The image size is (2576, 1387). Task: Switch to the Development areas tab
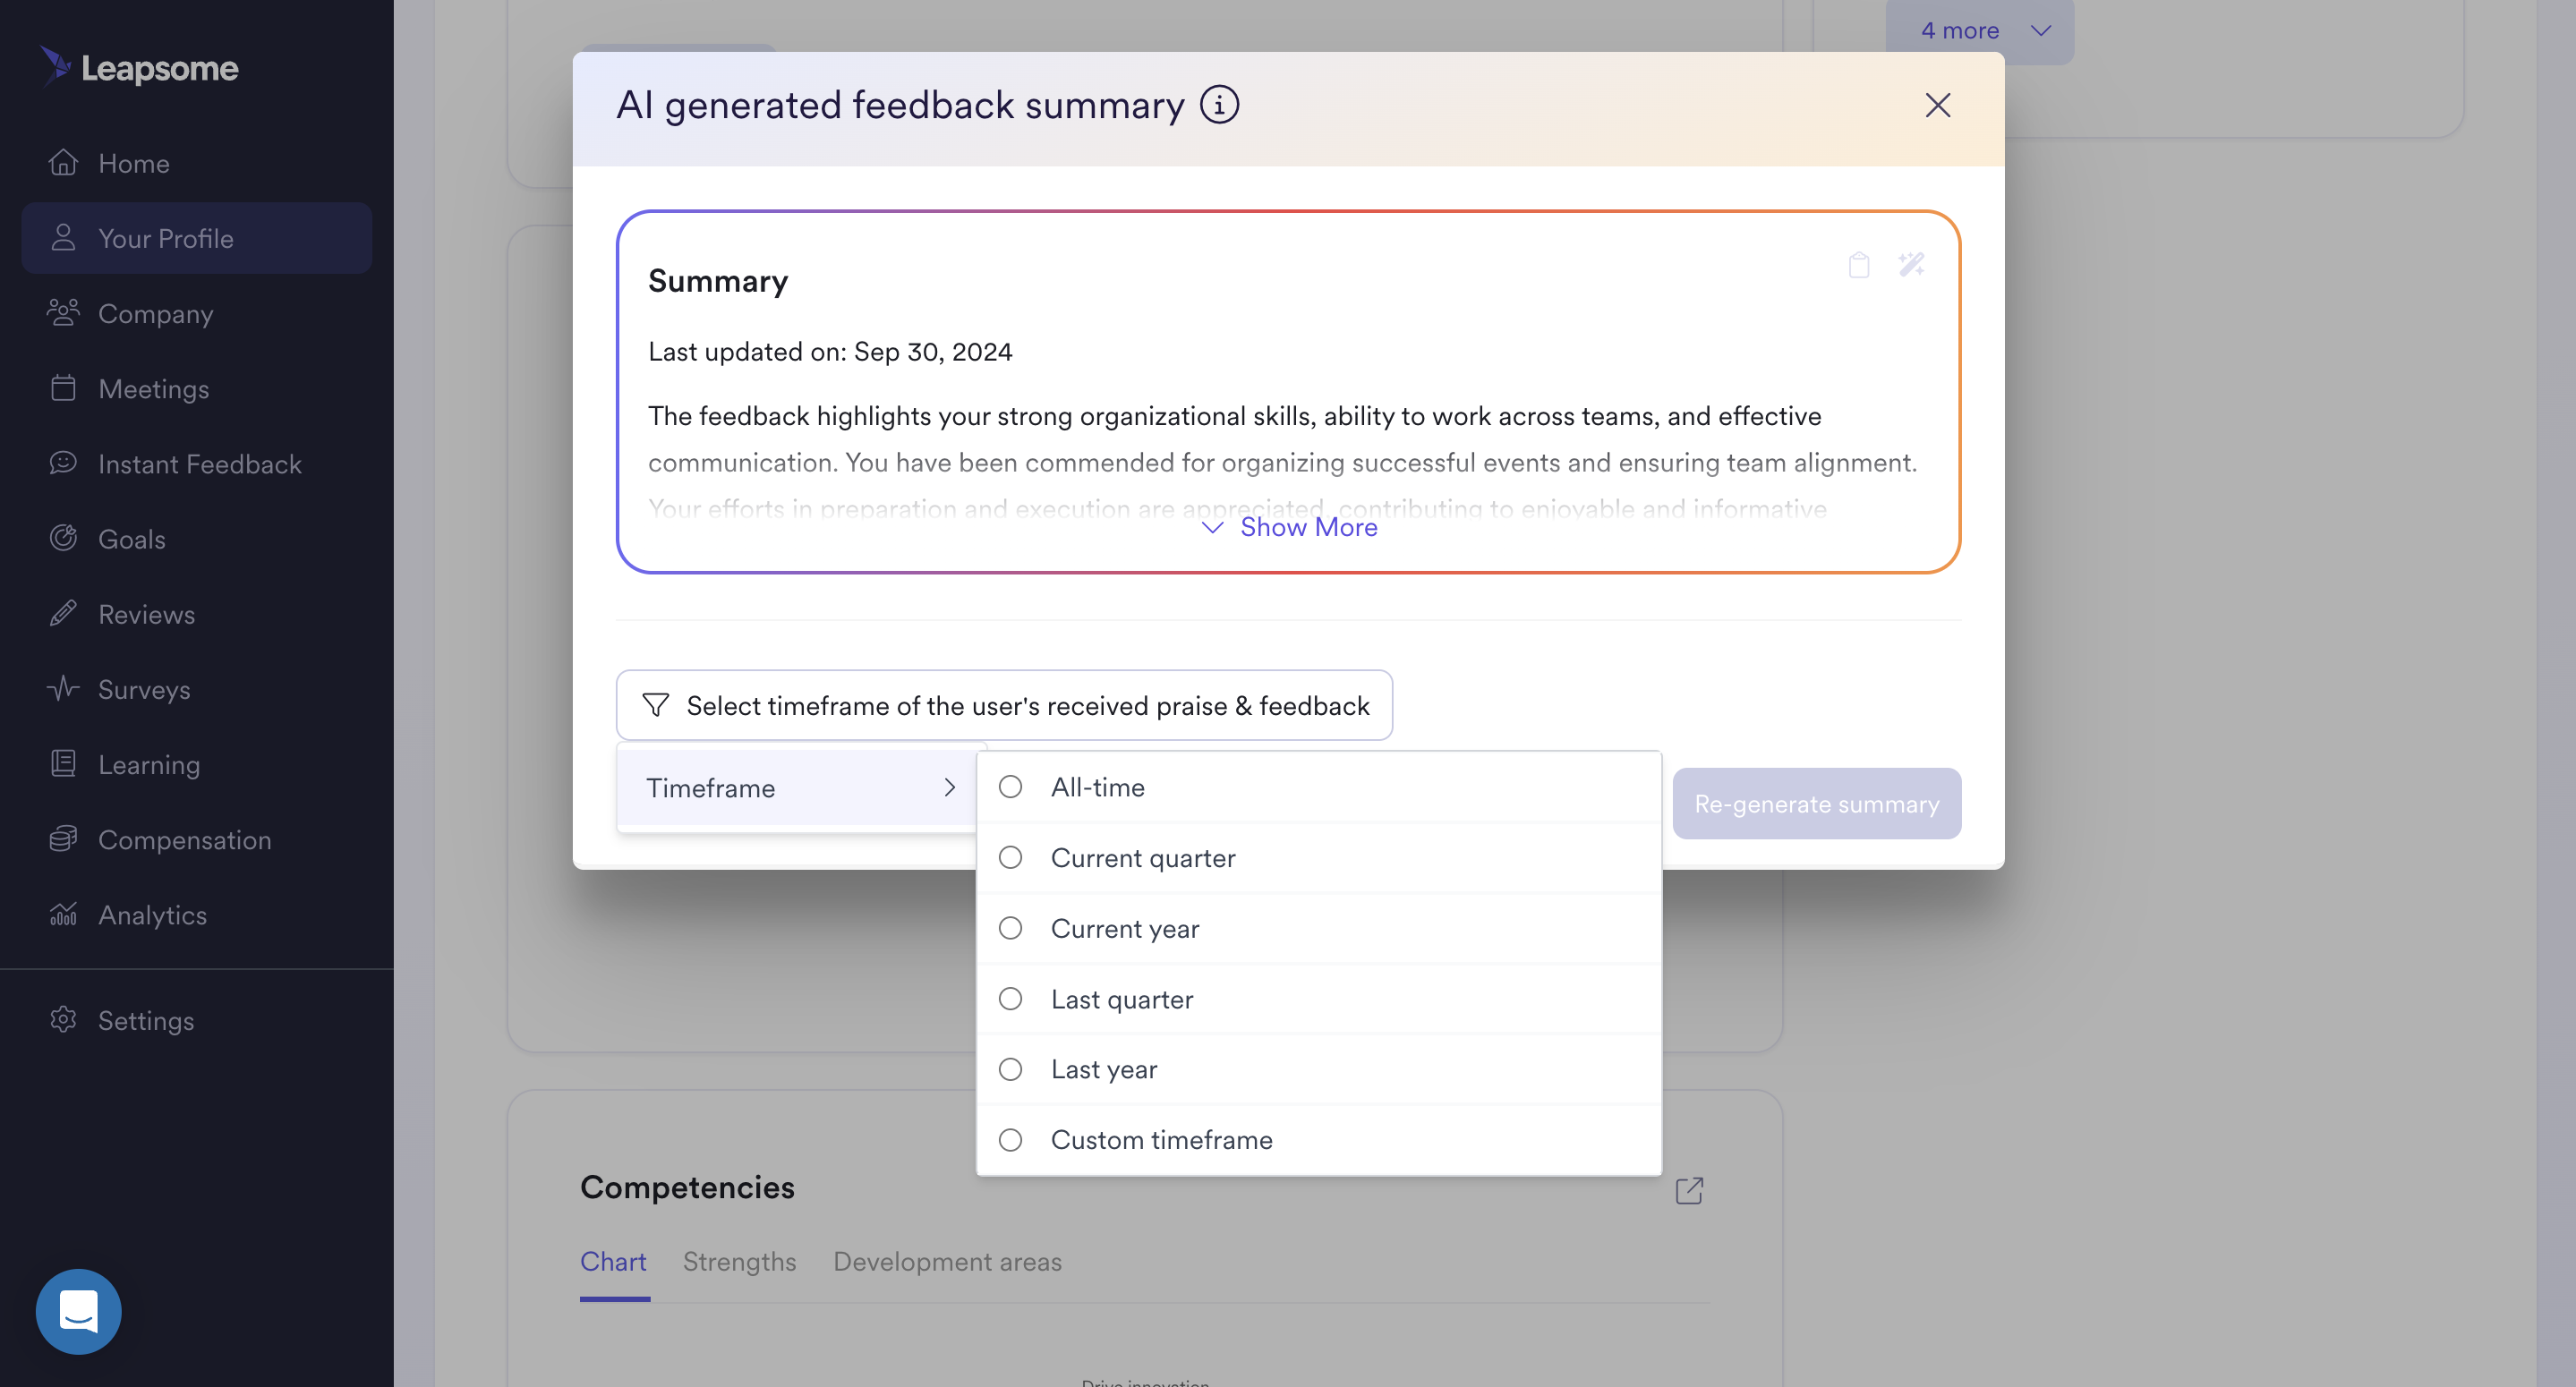(947, 1261)
